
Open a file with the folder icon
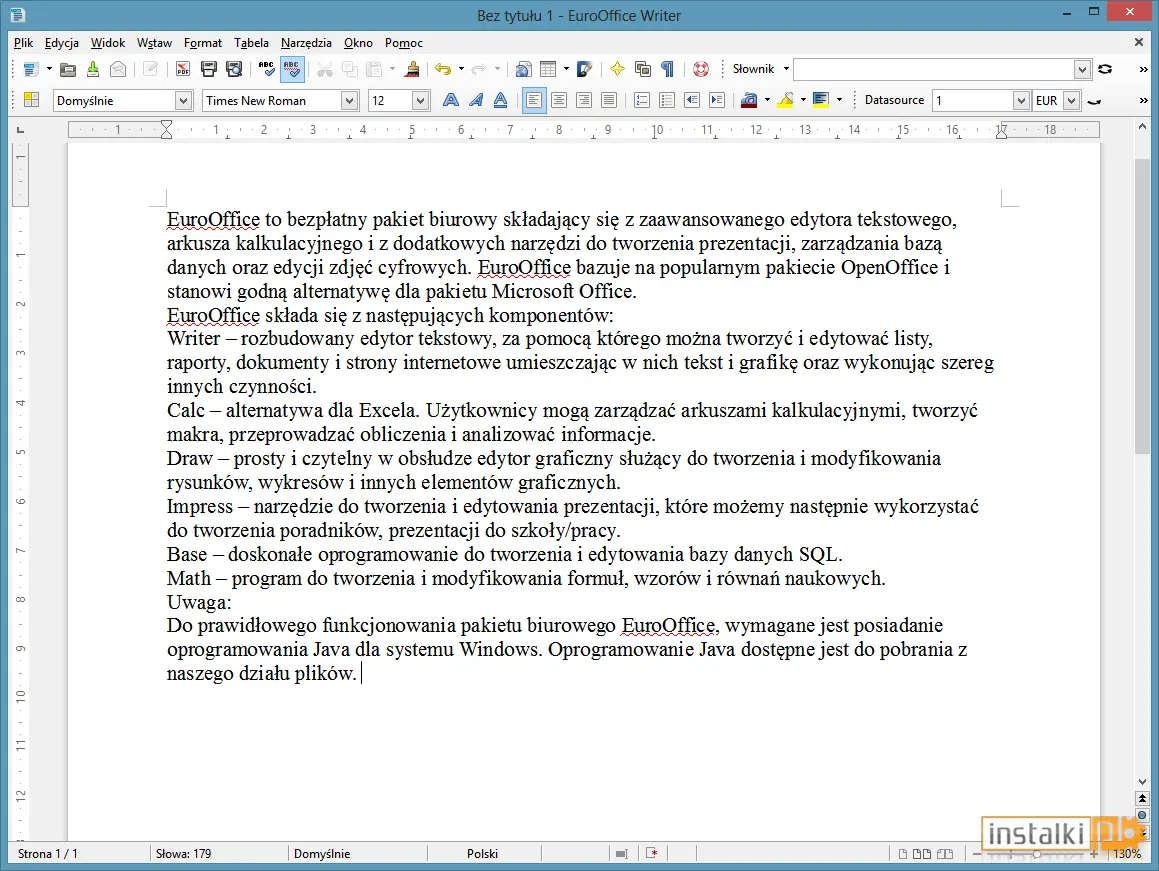click(x=67, y=69)
